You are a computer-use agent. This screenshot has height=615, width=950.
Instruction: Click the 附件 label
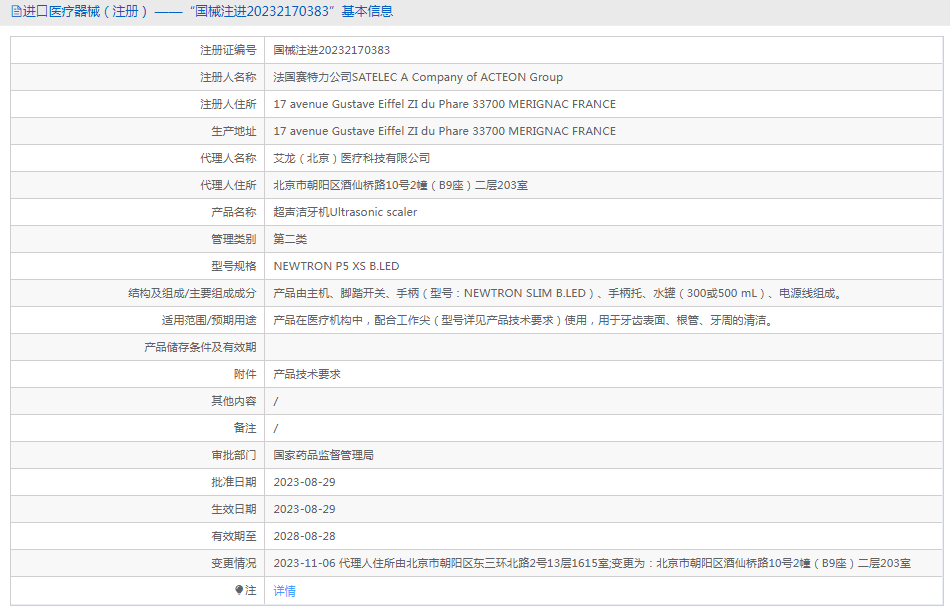click(245, 374)
